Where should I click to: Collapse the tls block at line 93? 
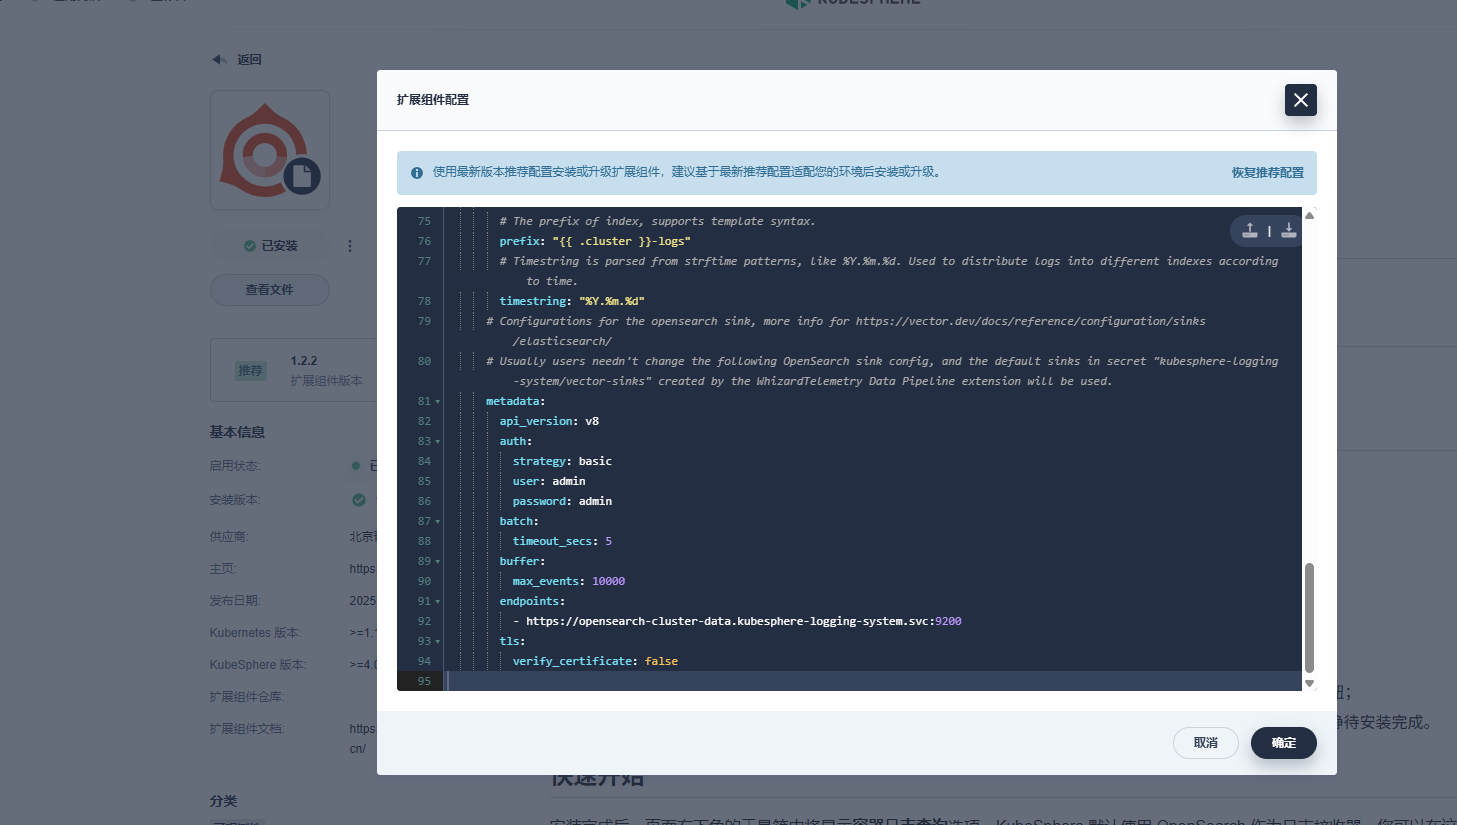tap(438, 642)
